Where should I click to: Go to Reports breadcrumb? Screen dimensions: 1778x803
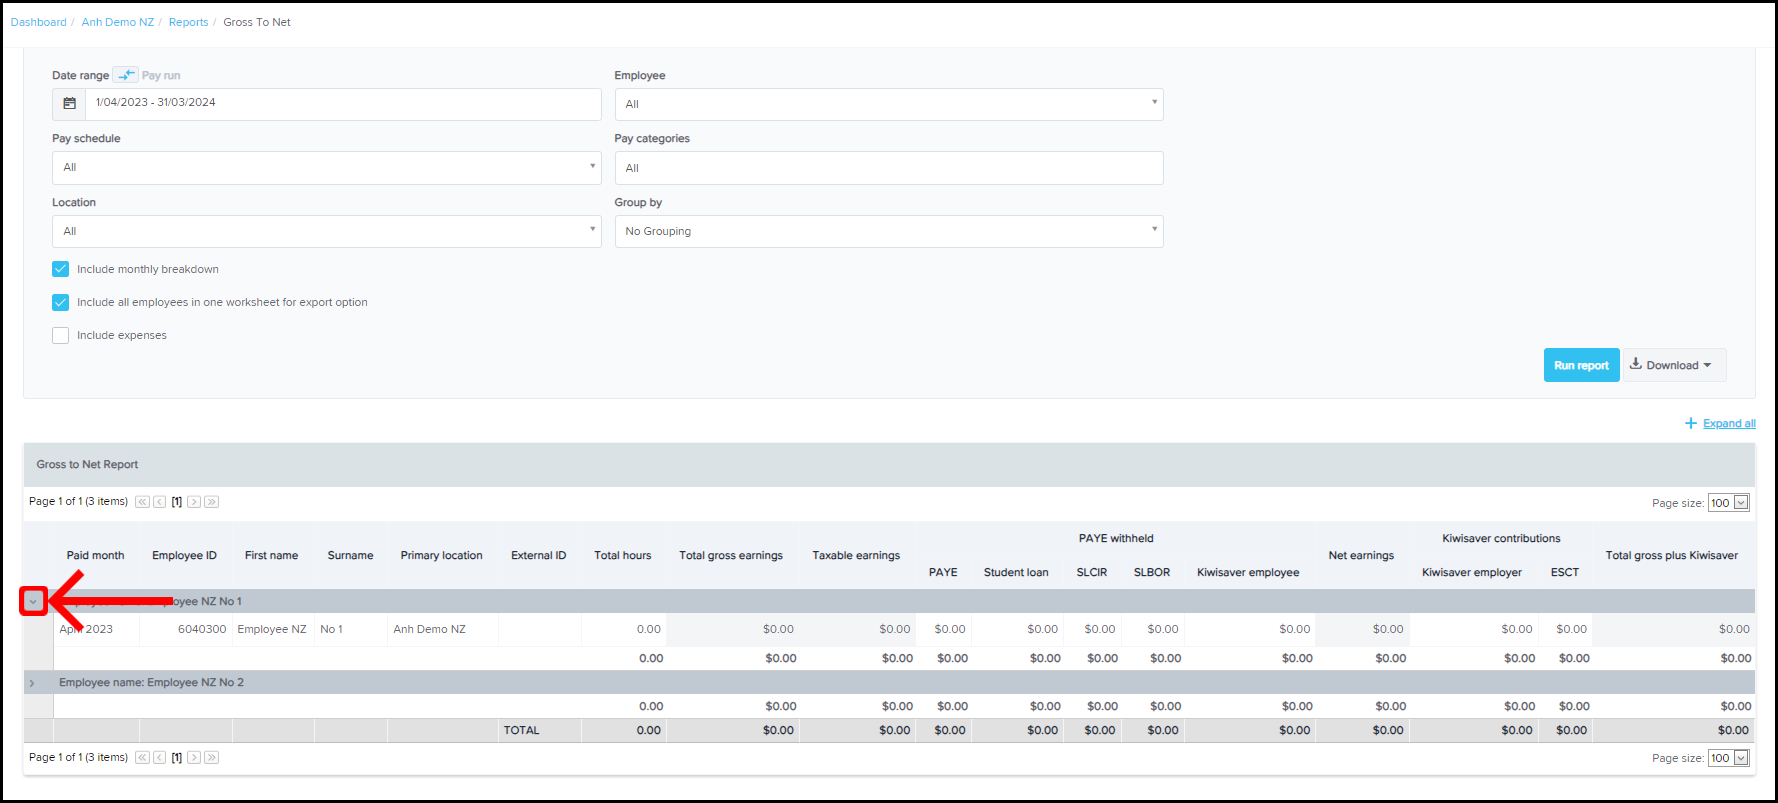pyautogui.click(x=188, y=22)
